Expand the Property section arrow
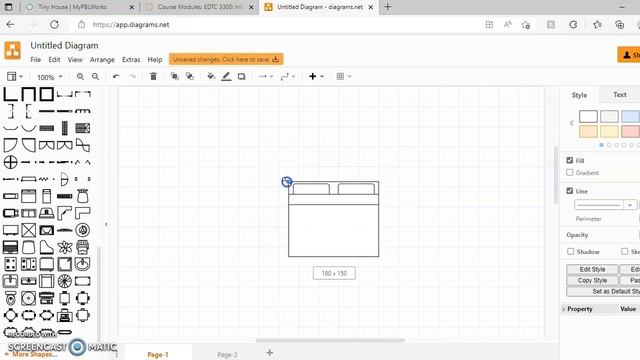Viewport: 640px width, 360px height. [x=564, y=309]
